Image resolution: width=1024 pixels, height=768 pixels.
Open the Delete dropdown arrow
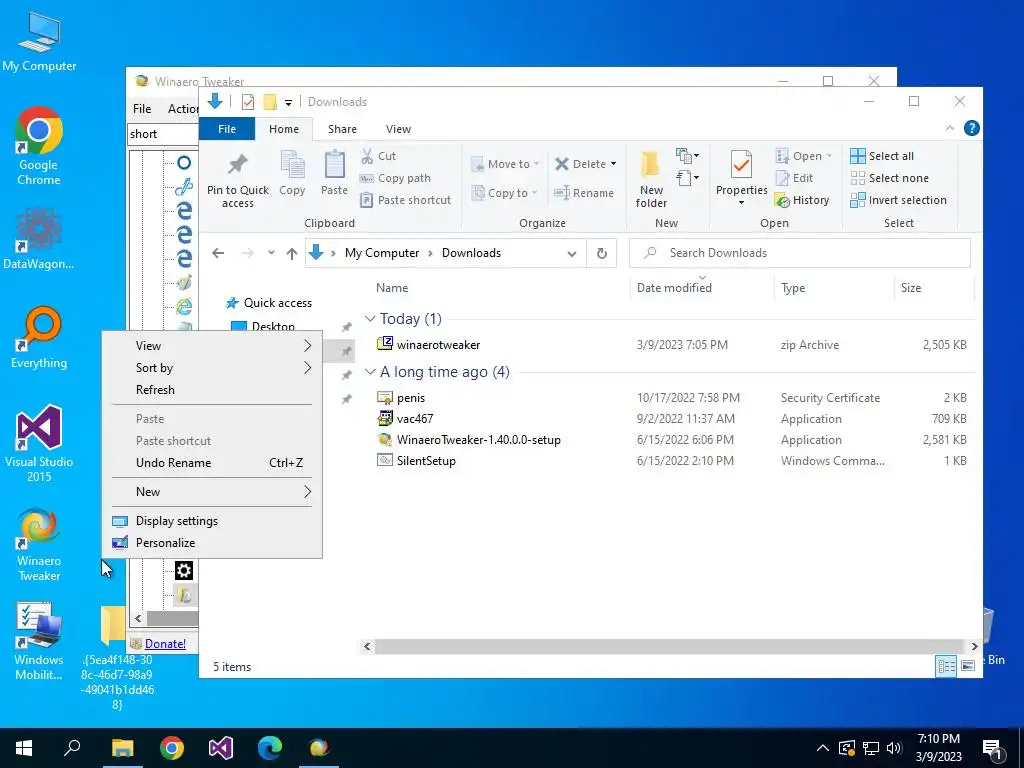point(613,164)
